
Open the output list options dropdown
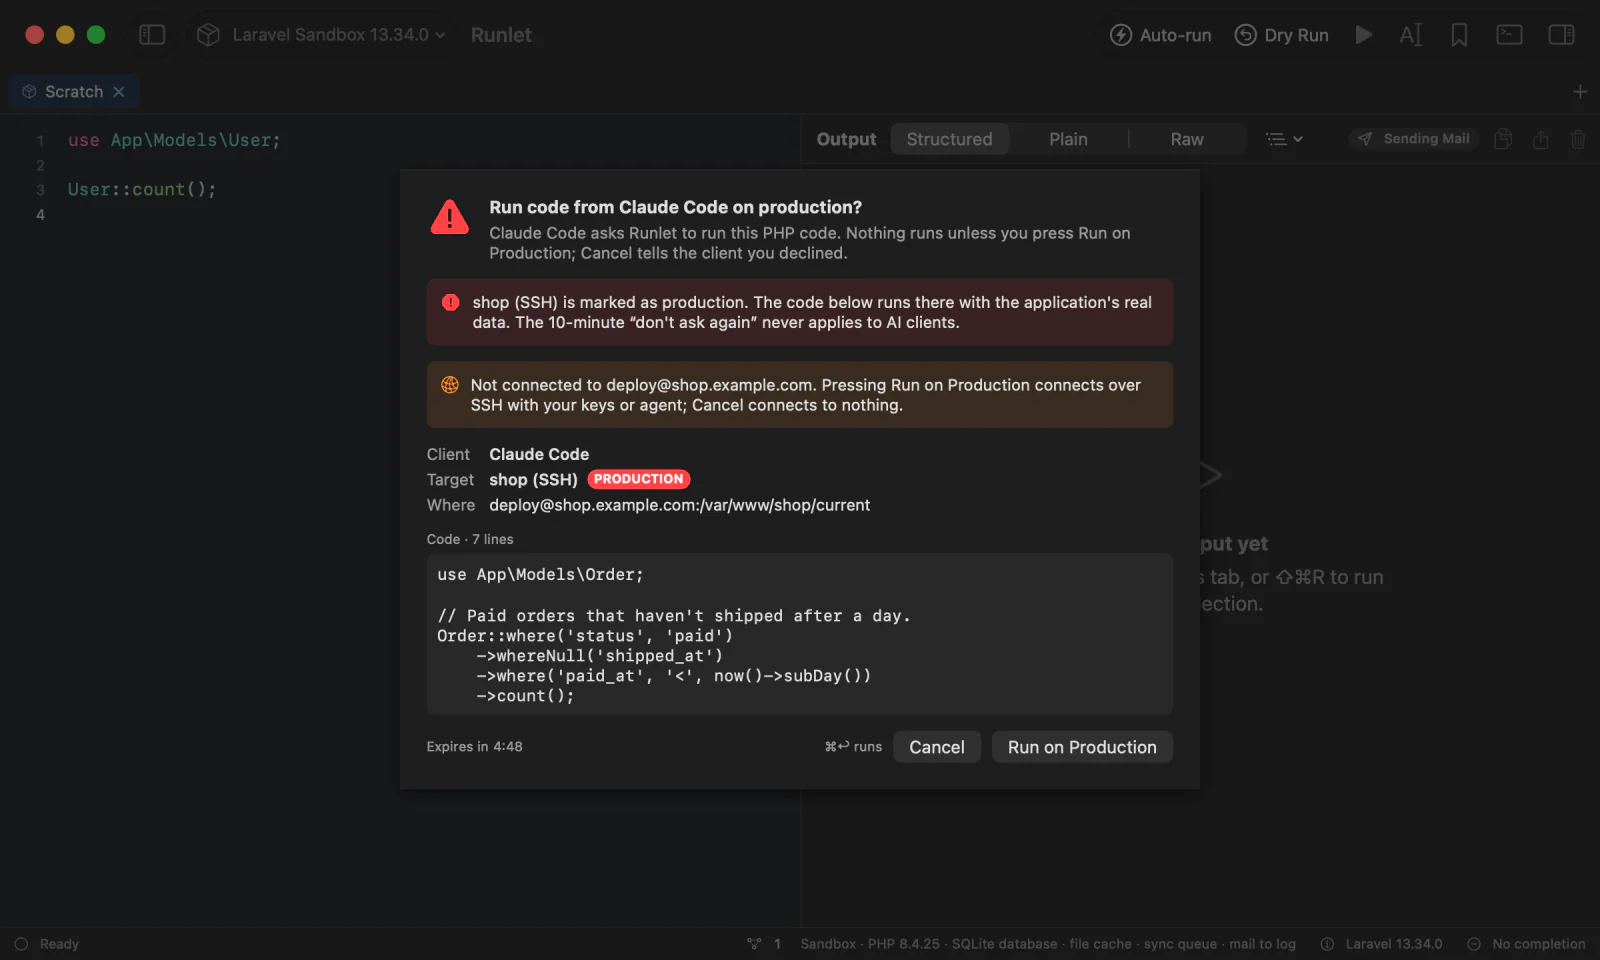[x=1284, y=139]
